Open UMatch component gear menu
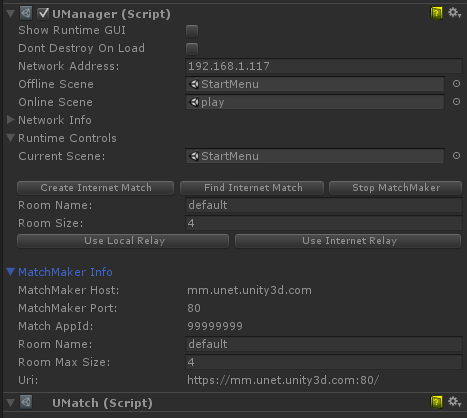Viewport: 467px width, 418px height. coord(454,402)
